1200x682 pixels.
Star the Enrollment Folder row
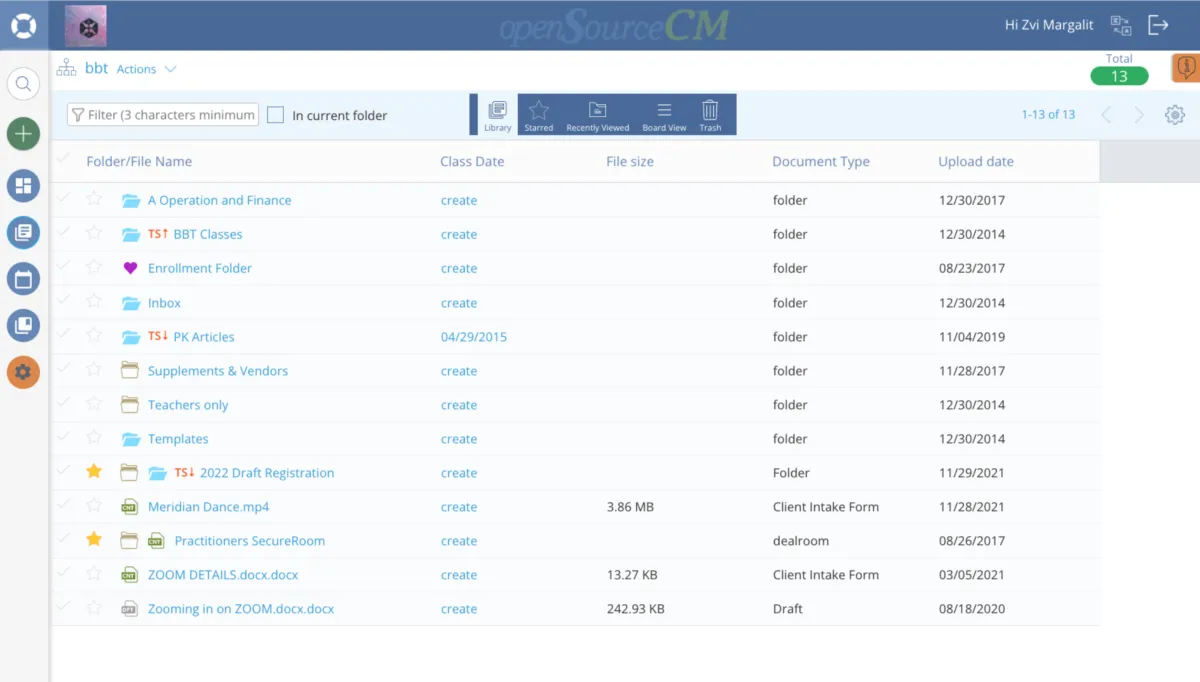(x=94, y=267)
